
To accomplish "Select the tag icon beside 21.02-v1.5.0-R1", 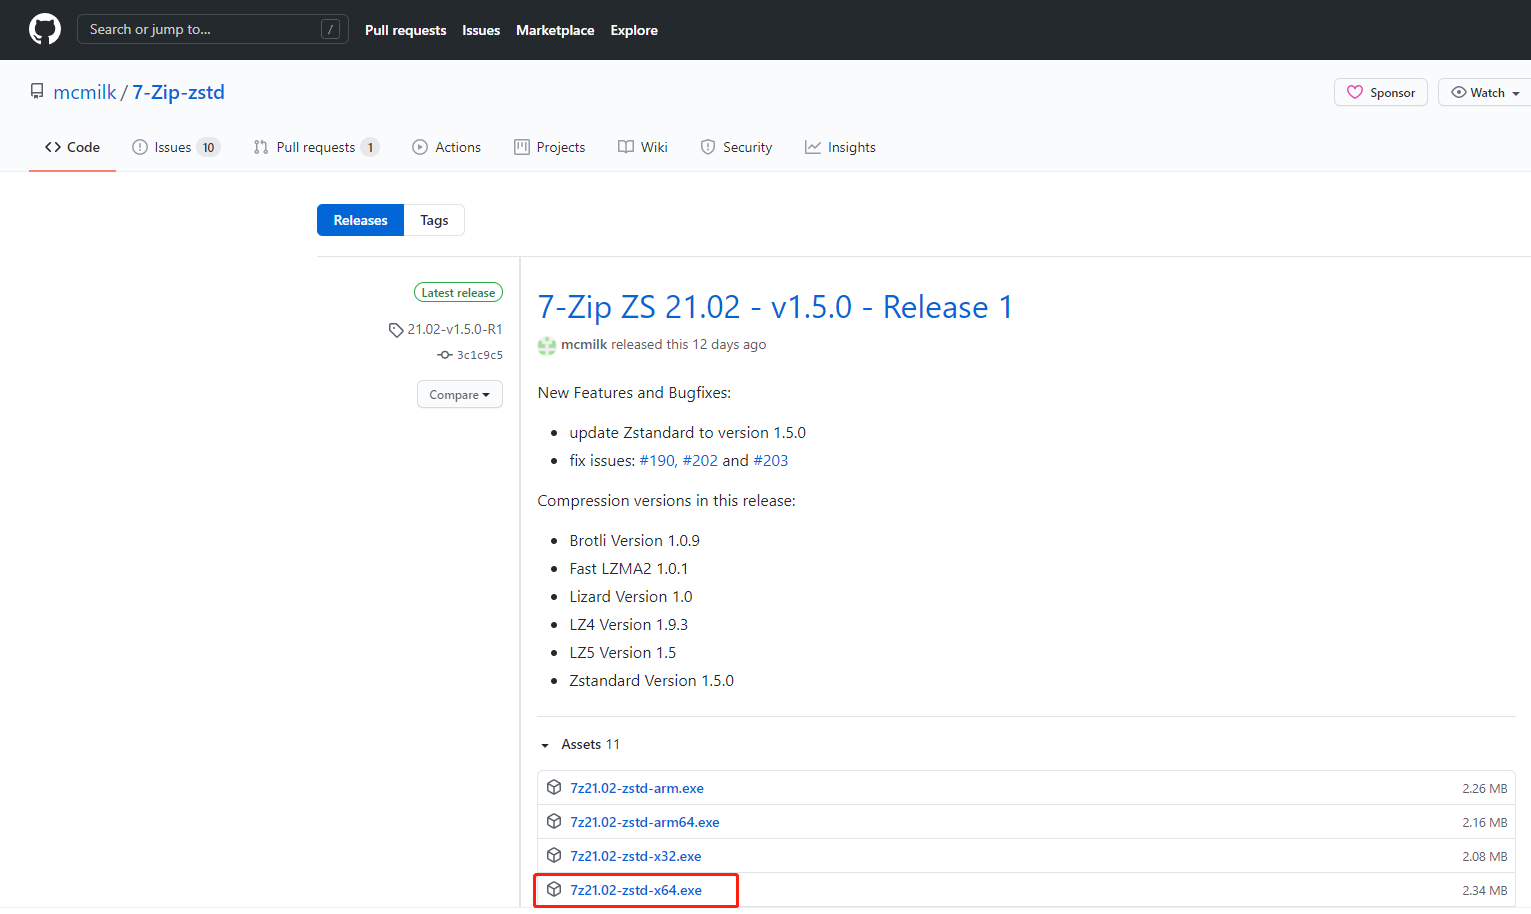I will 396,330.
